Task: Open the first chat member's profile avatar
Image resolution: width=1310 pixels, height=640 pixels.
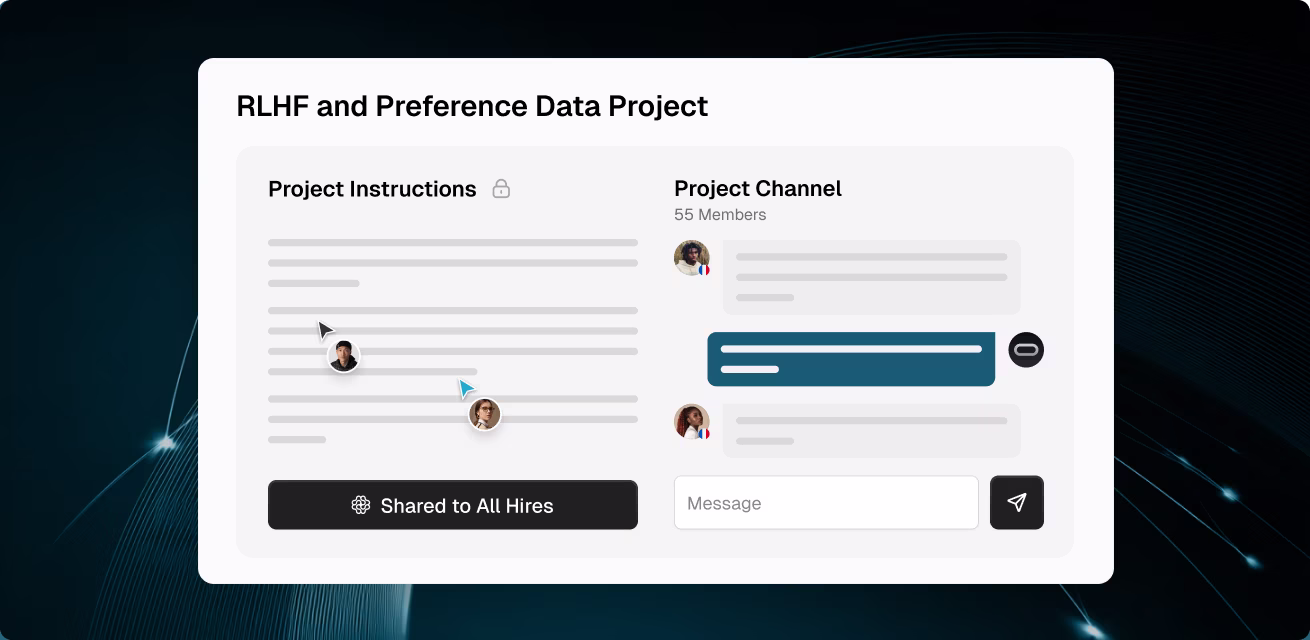Action: [x=691, y=258]
